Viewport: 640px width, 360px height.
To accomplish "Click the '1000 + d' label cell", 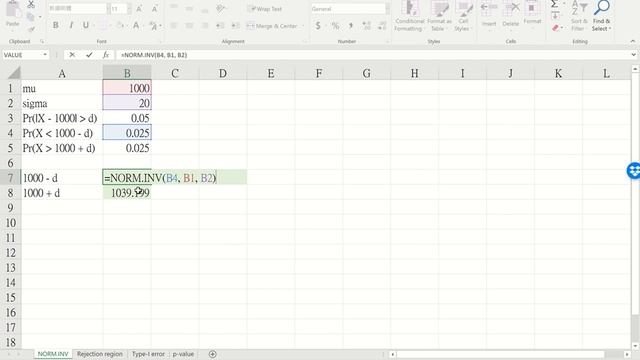I will click(x=62, y=193).
